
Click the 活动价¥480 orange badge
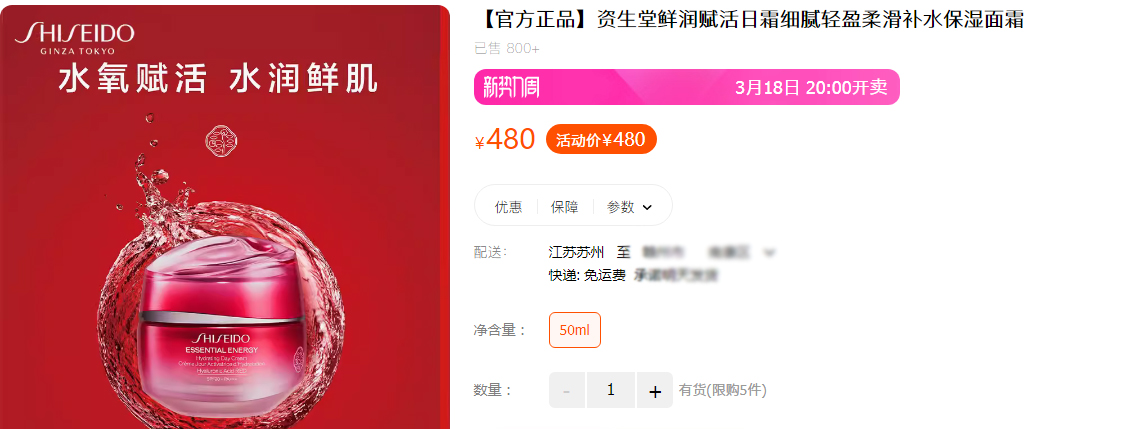click(601, 139)
